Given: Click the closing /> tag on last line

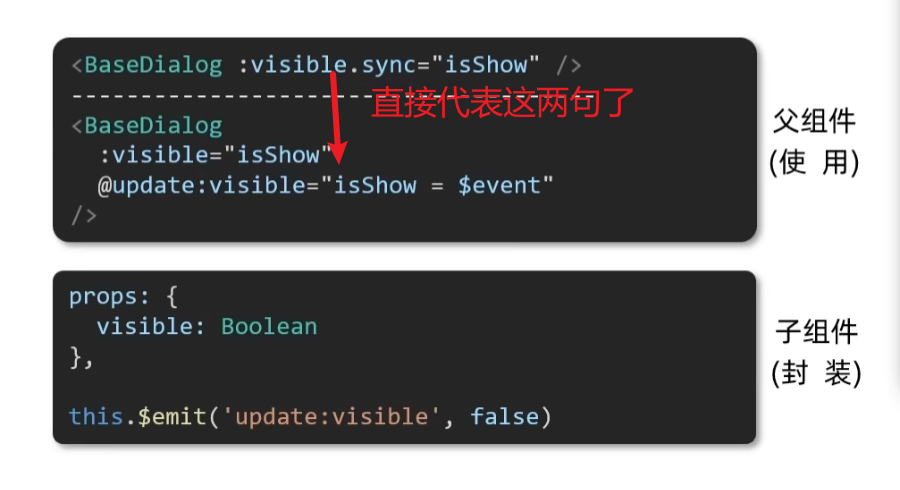Looking at the screenshot, I should (x=84, y=216).
